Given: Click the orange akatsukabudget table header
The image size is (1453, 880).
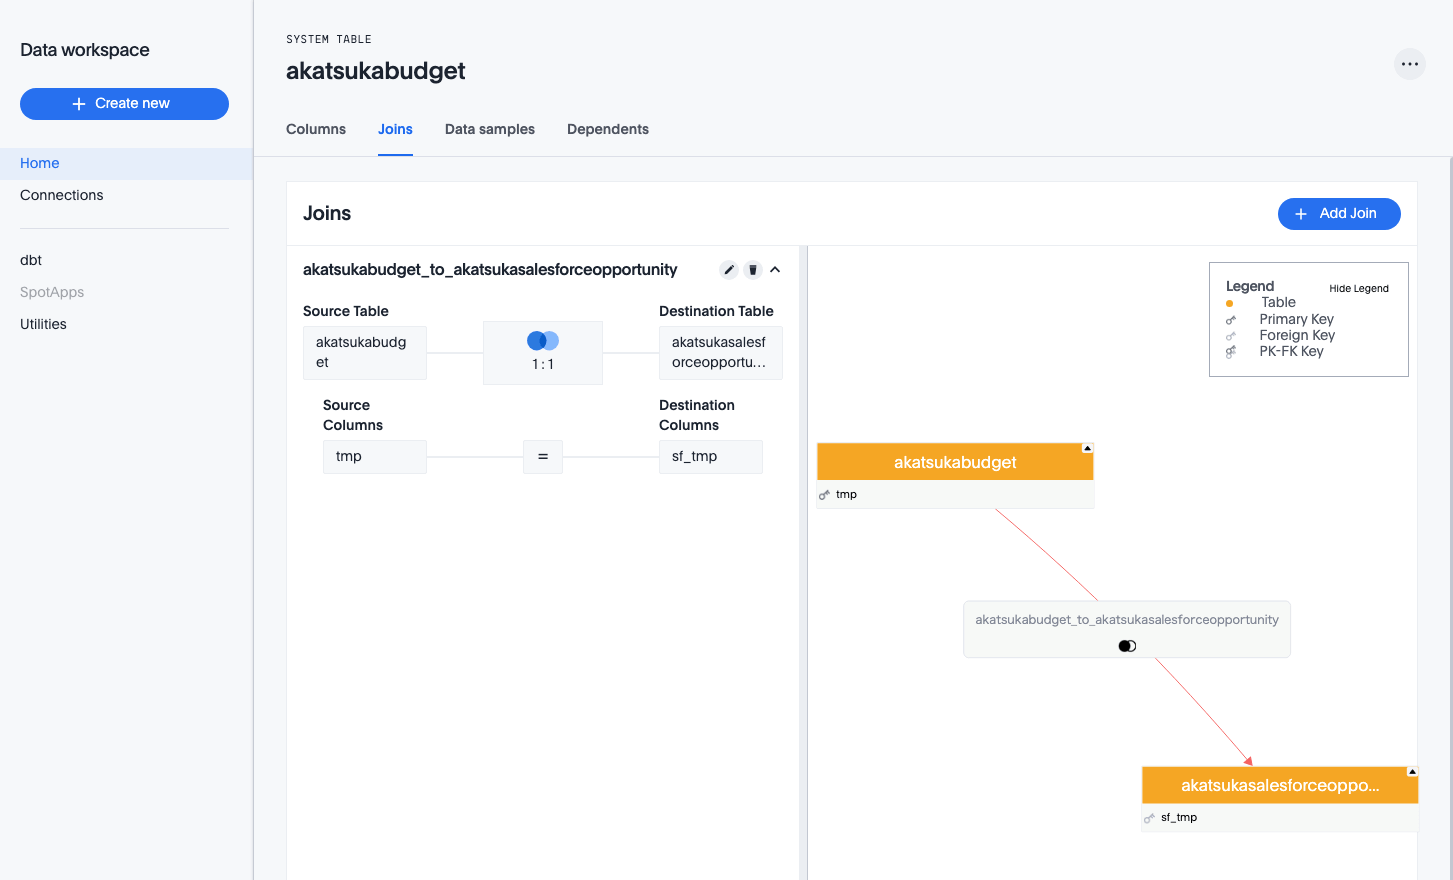Looking at the screenshot, I should (954, 462).
